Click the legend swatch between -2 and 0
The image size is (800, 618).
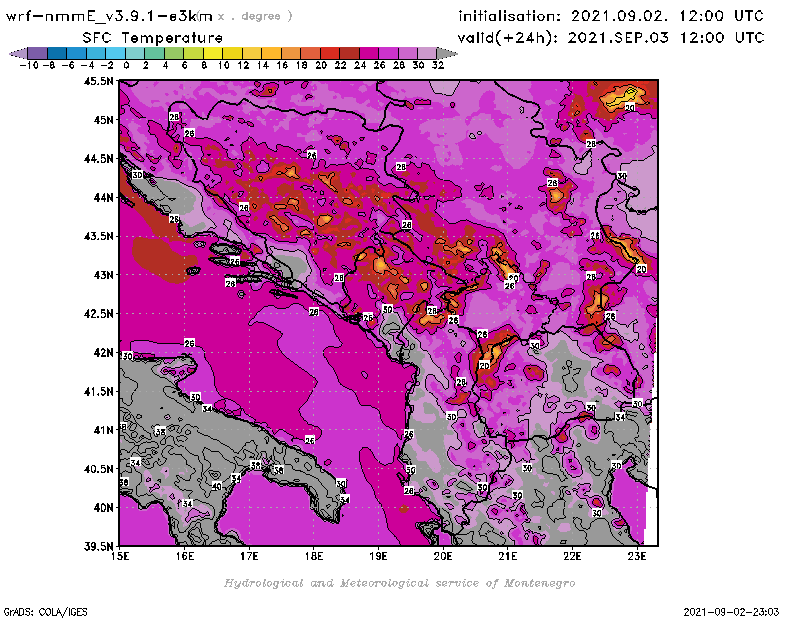(115, 53)
